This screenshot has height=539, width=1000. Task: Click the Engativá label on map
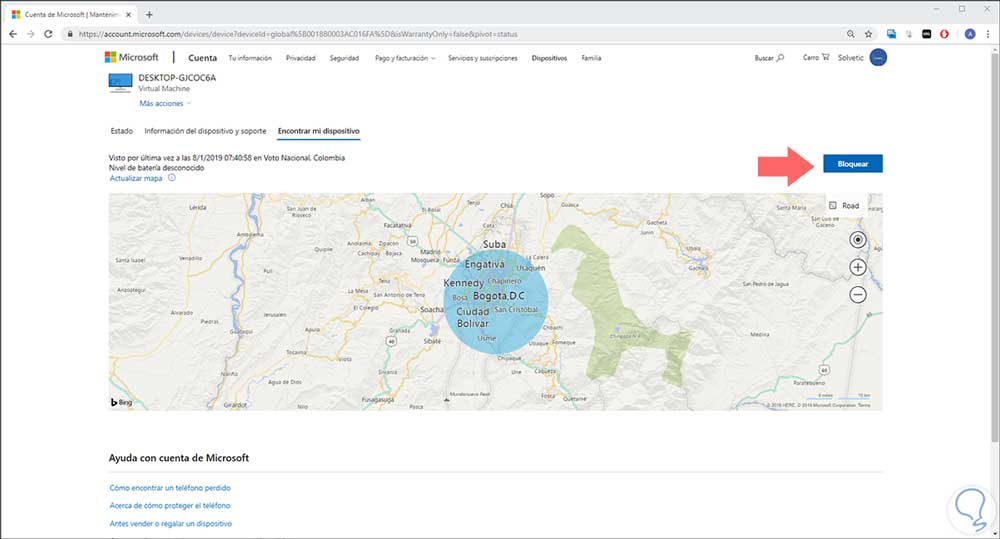pyautogui.click(x=485, y=264)
